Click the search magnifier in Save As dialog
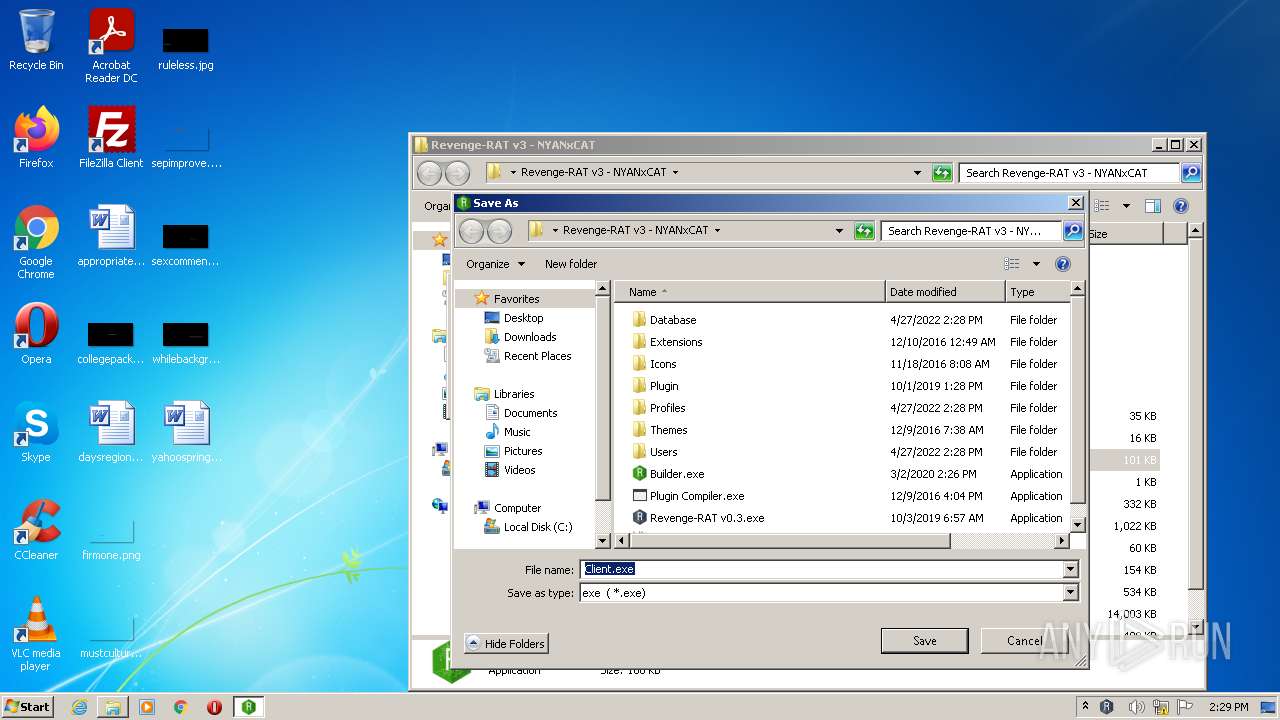Screen dimensions: 1280x720 [1072, 231]
